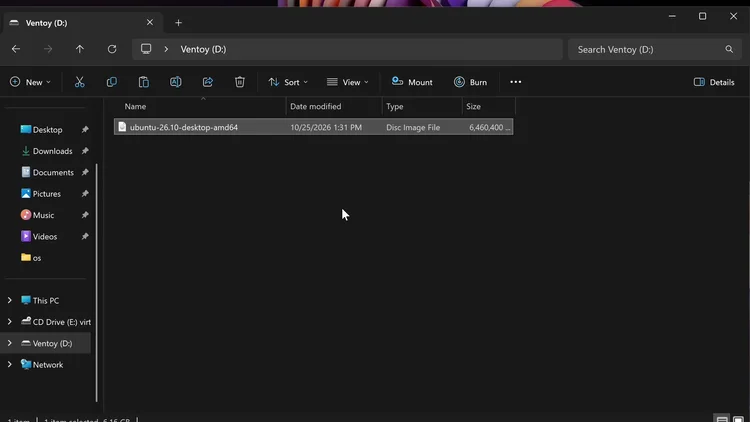This screenshot has width=750, height=422.
Task: Minimize the File Explorer window
Action: point(672,16)
